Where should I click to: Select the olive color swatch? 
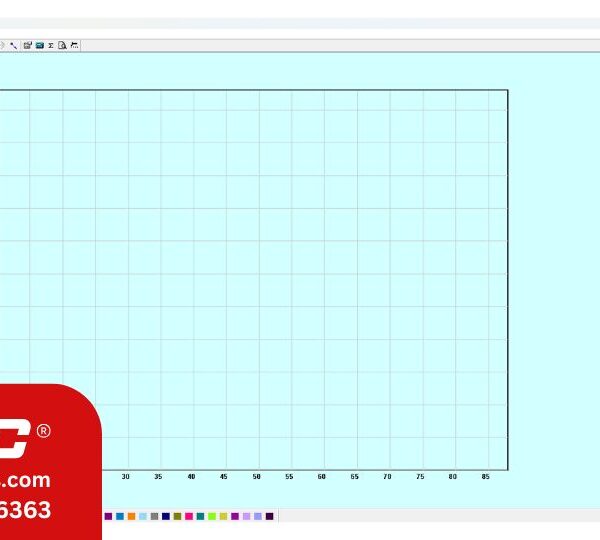177,516
